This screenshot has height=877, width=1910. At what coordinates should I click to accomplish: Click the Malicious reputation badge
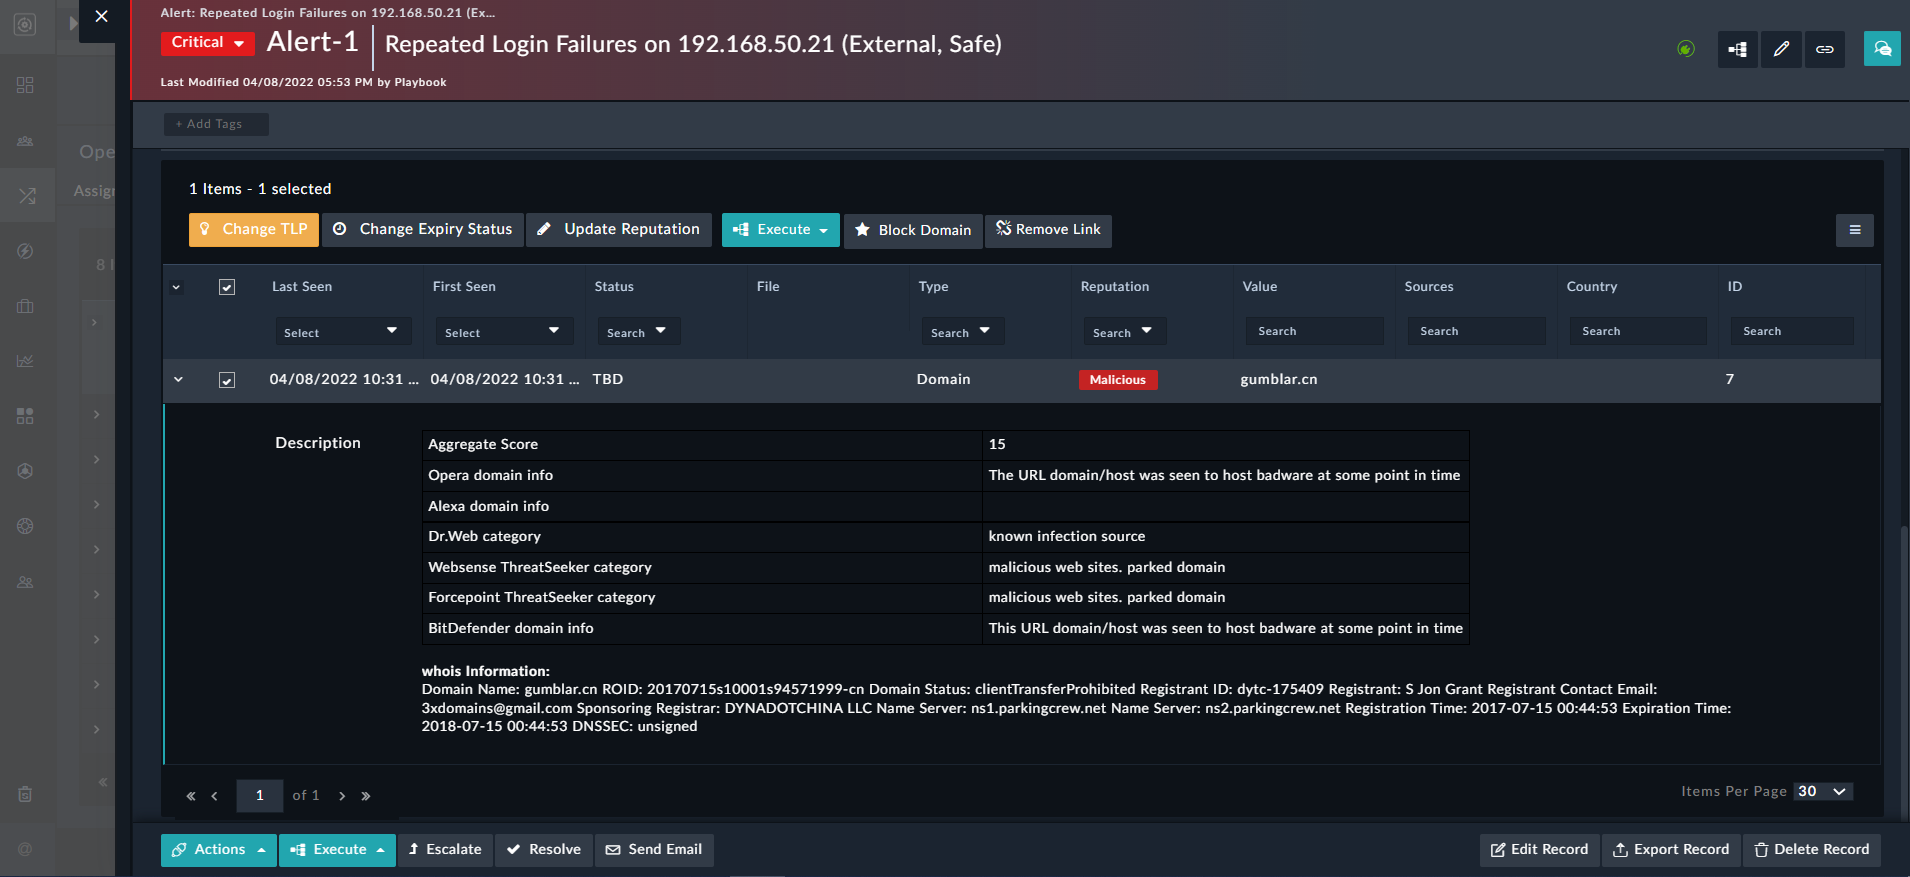[x=1118, y=380]
